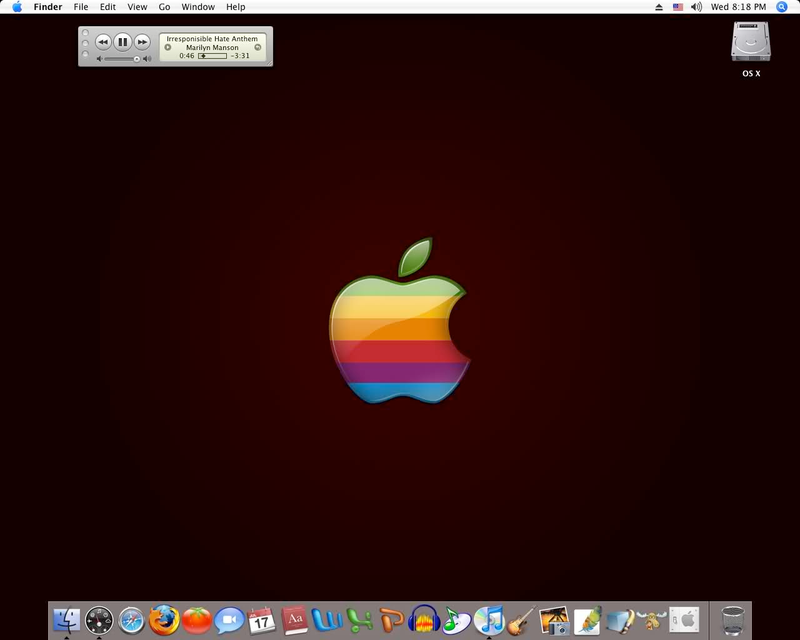Open the colorful feather app in dock
The height and width of the screenshot is (640, 800).
coord(587,620)
